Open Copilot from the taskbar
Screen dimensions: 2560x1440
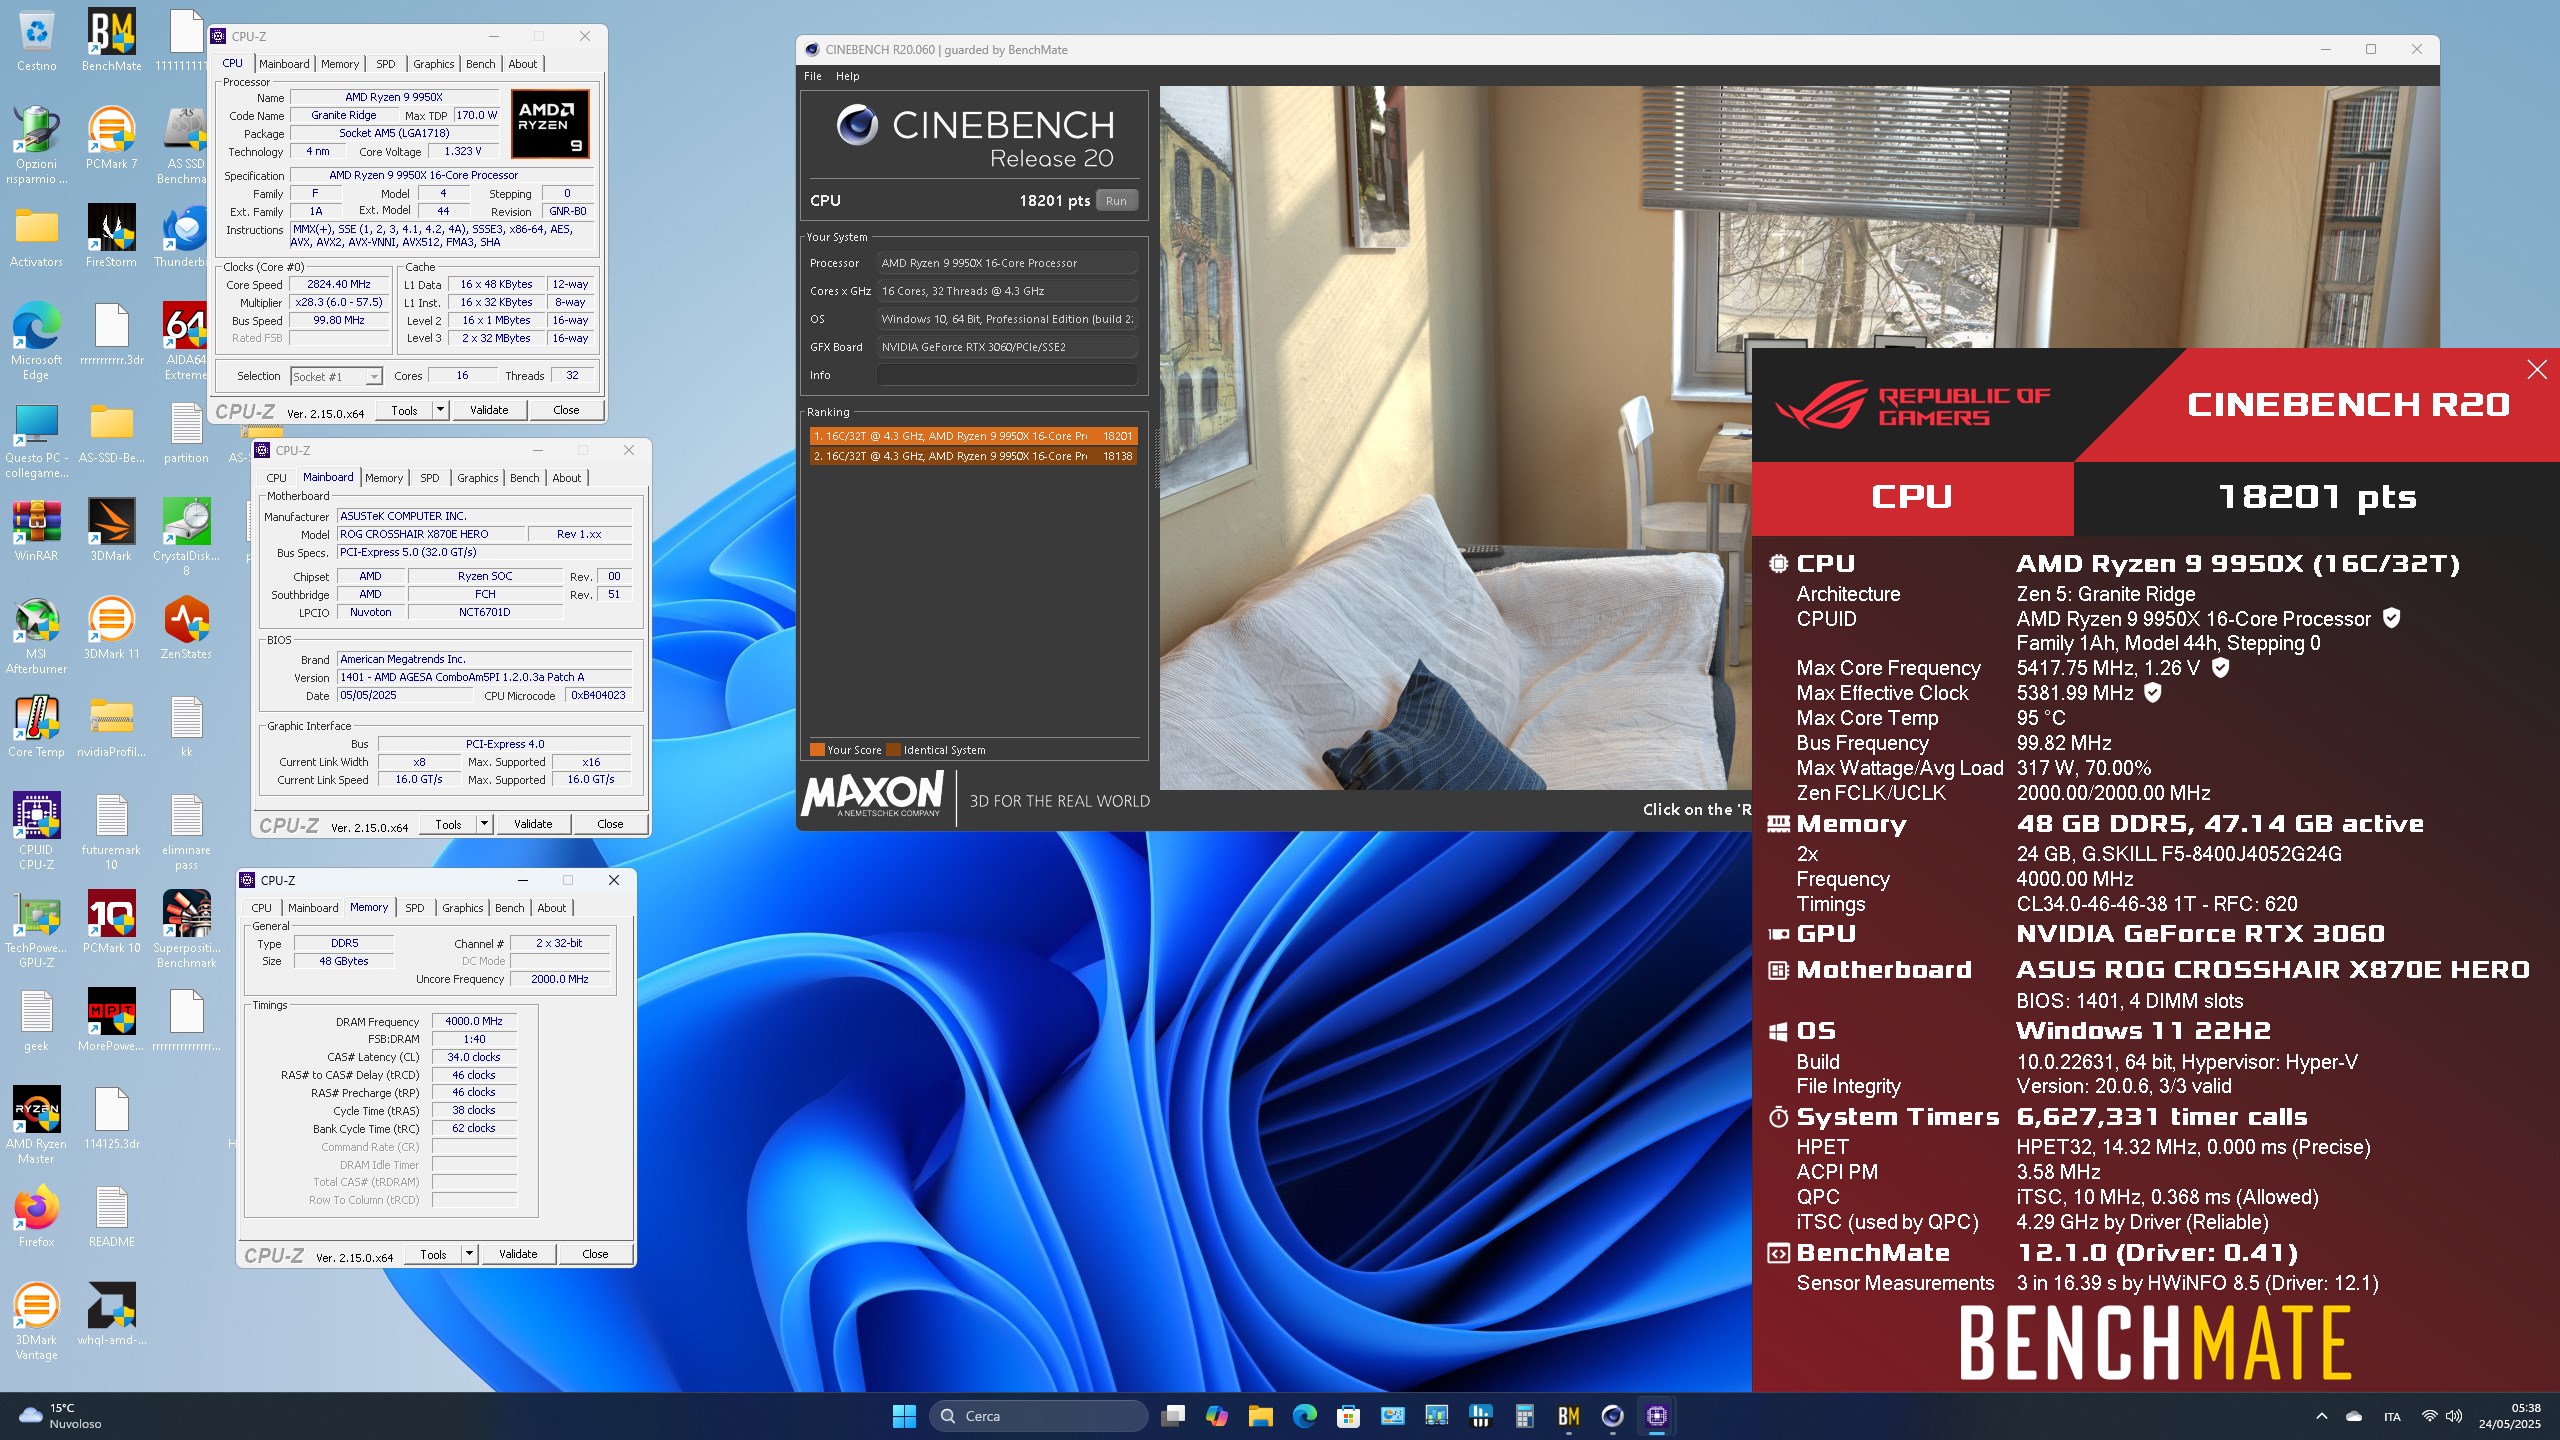pyautogui.click(x=1216, y=1416)
